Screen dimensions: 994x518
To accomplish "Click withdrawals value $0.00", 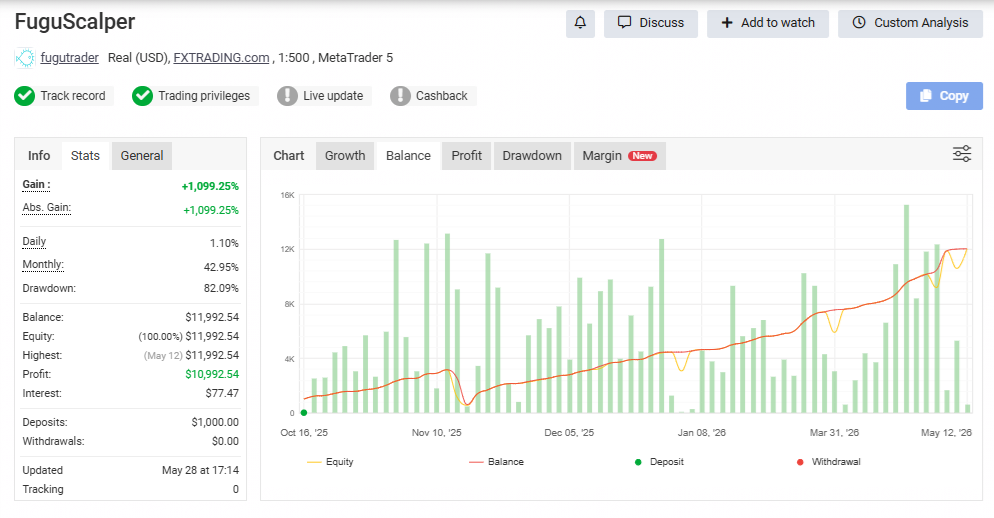I will (x=225, y=441).
